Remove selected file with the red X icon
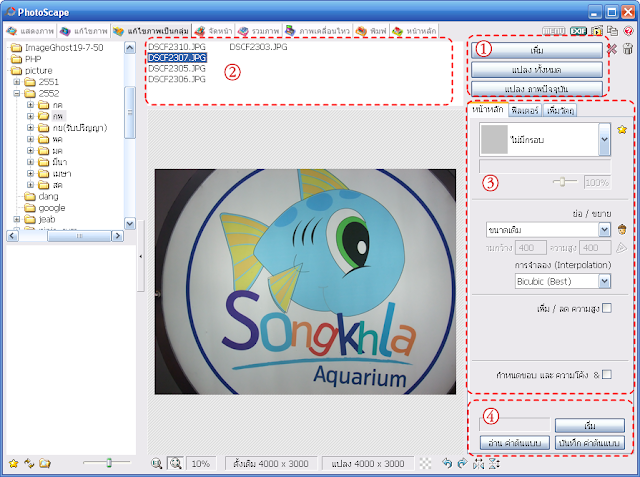Viewport: 640px width, 477px height. (611, 49)
